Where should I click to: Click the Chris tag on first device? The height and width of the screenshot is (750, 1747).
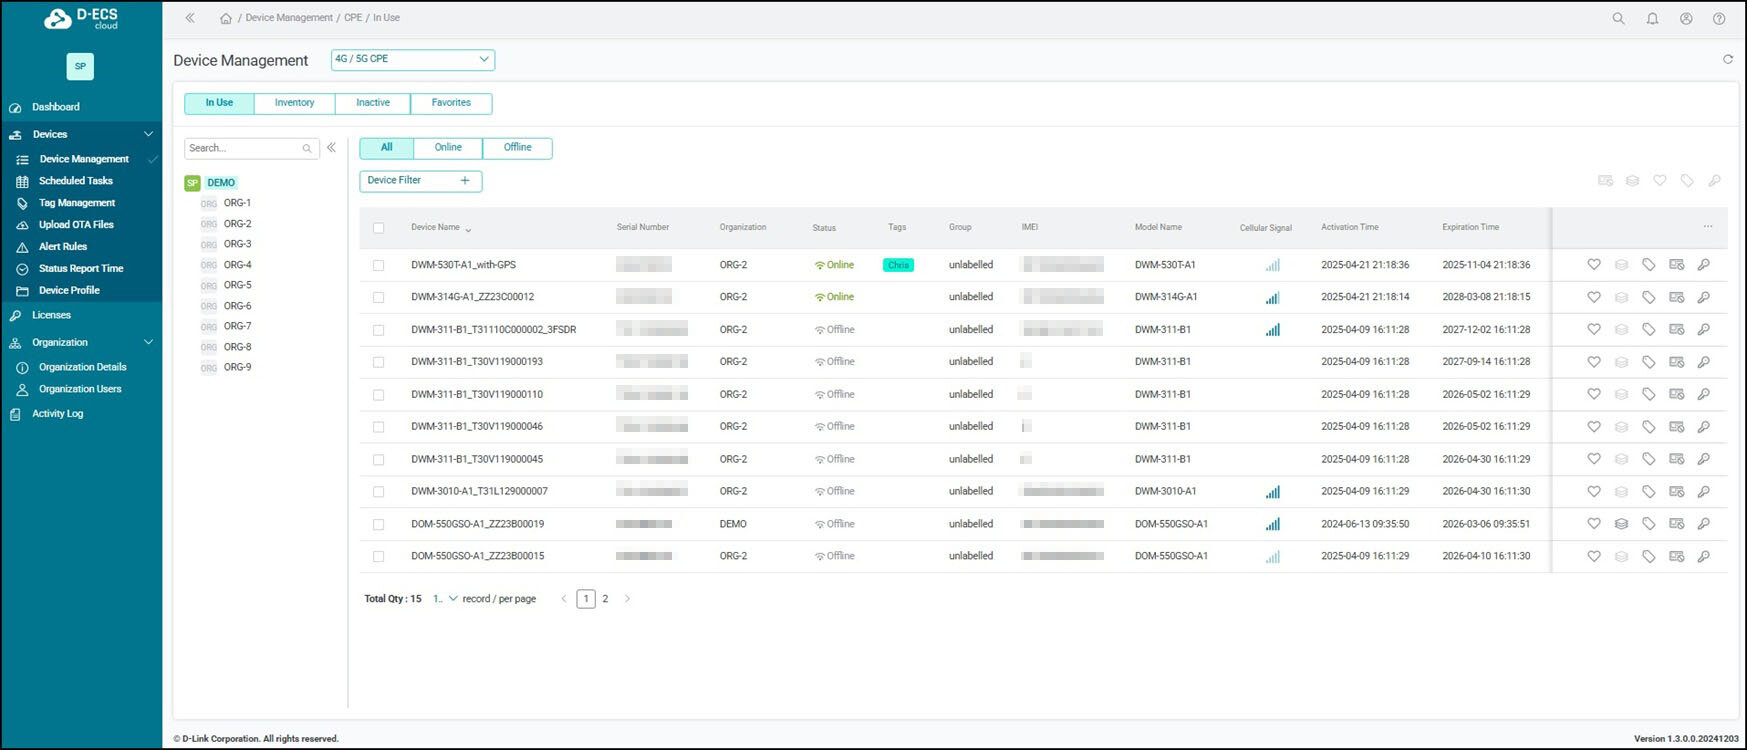tap(898, 265)
